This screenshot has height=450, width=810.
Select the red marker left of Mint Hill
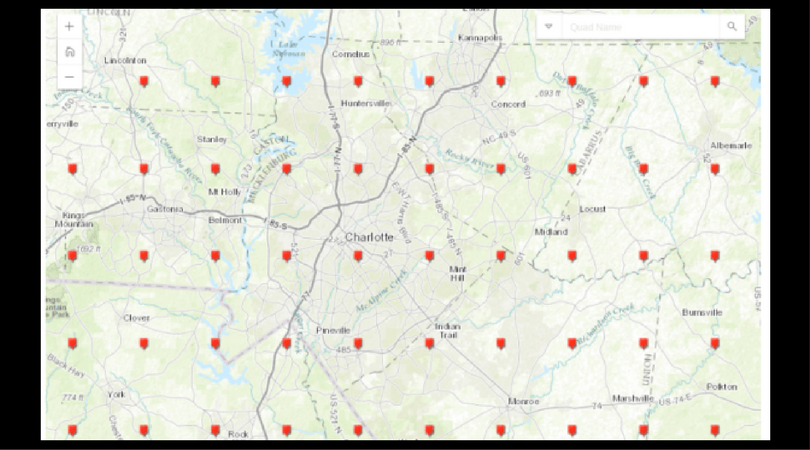[x=429, y=256]
